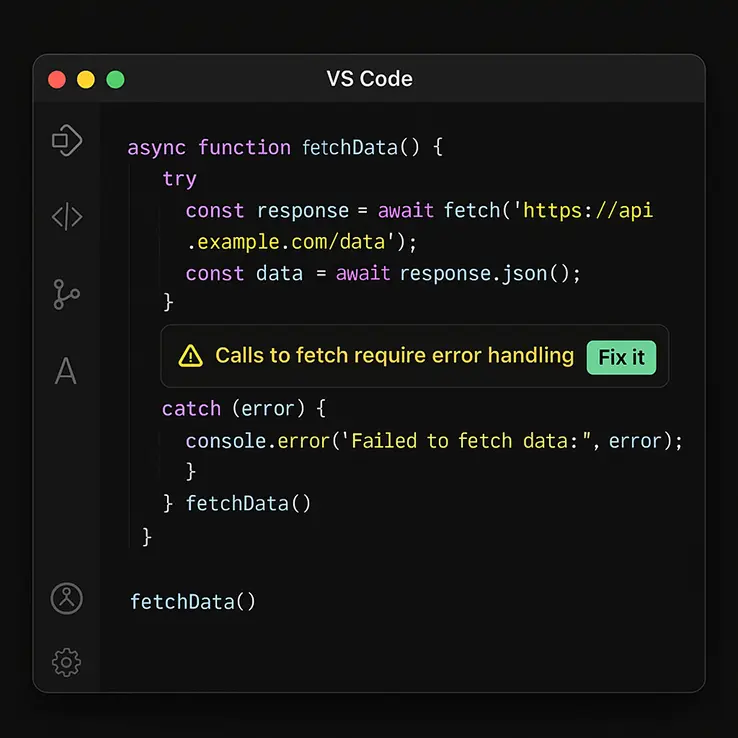Image resolution: width=738 pixels, height=738 pixels.
Task: Open the source control branch icon
Action: pyautogui.click(x=66, y=294)
